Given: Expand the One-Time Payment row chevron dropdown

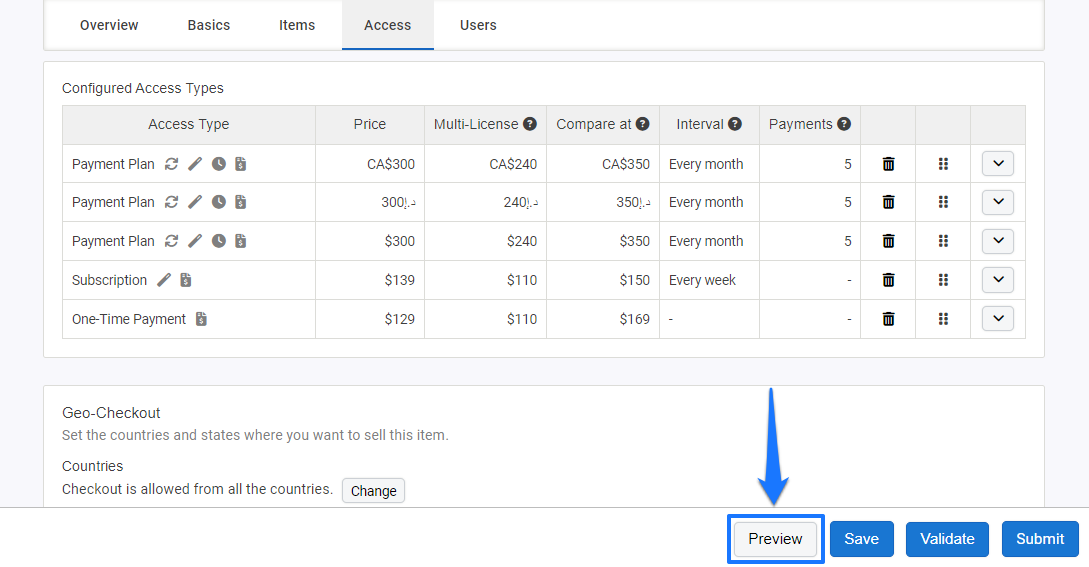Looking at the screenshot, I should pyautogui.click(x=998, y=318).
